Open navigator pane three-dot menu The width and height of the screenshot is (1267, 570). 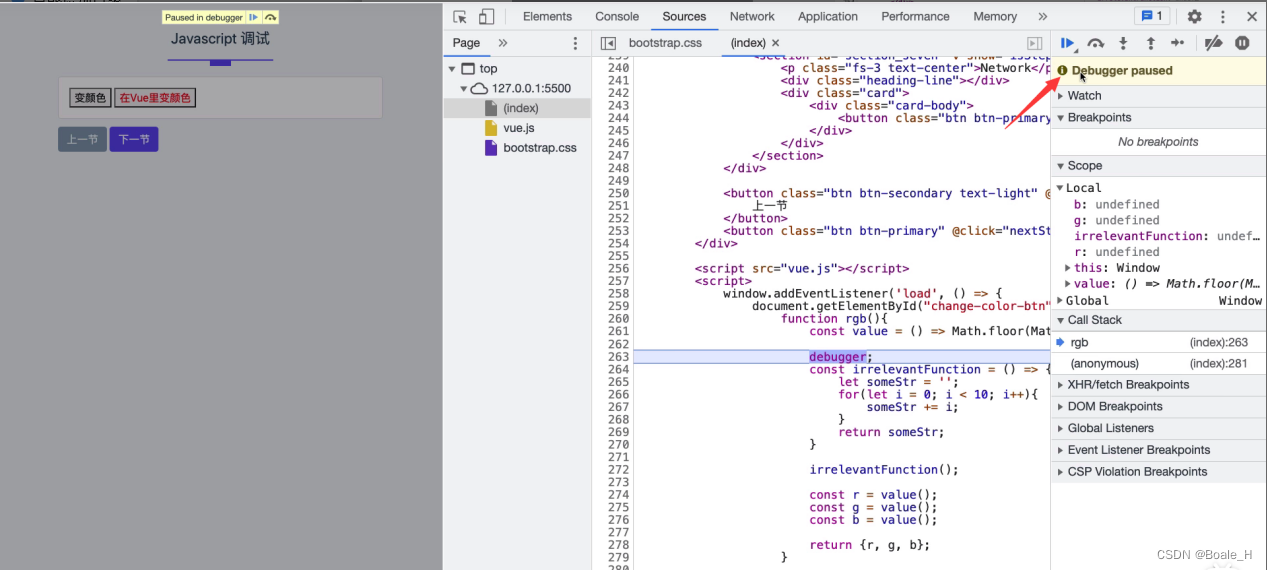(x=575, y=43)
